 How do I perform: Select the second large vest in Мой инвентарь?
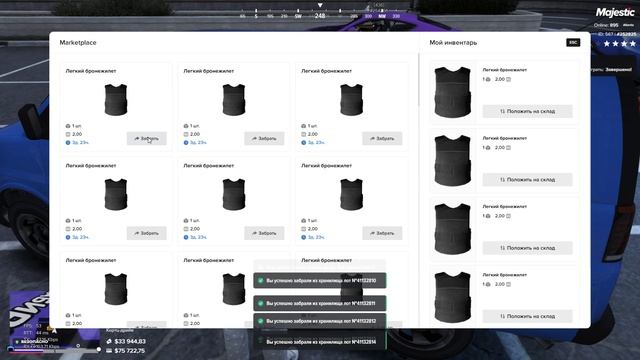[452, 160]
